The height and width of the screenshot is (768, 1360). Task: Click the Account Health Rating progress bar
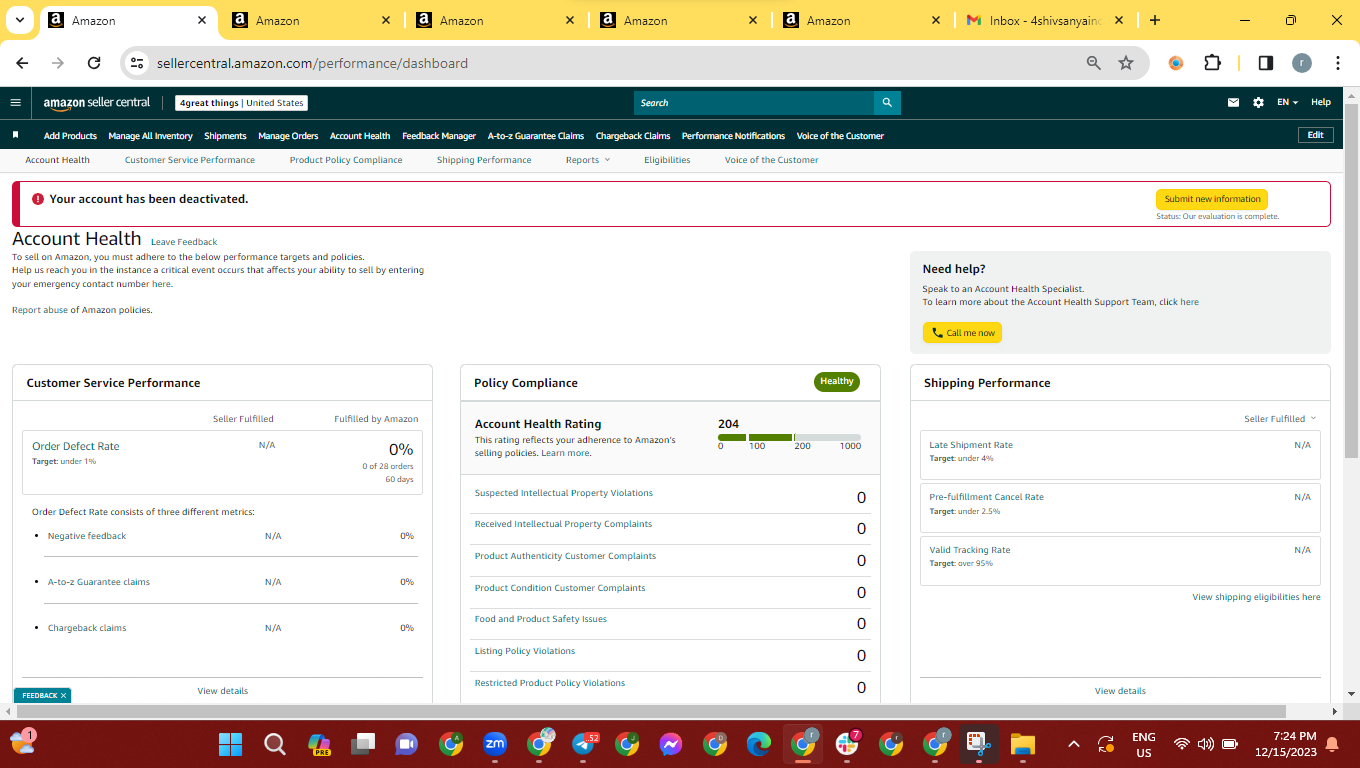pyautogui.click(x=789, y=437)
